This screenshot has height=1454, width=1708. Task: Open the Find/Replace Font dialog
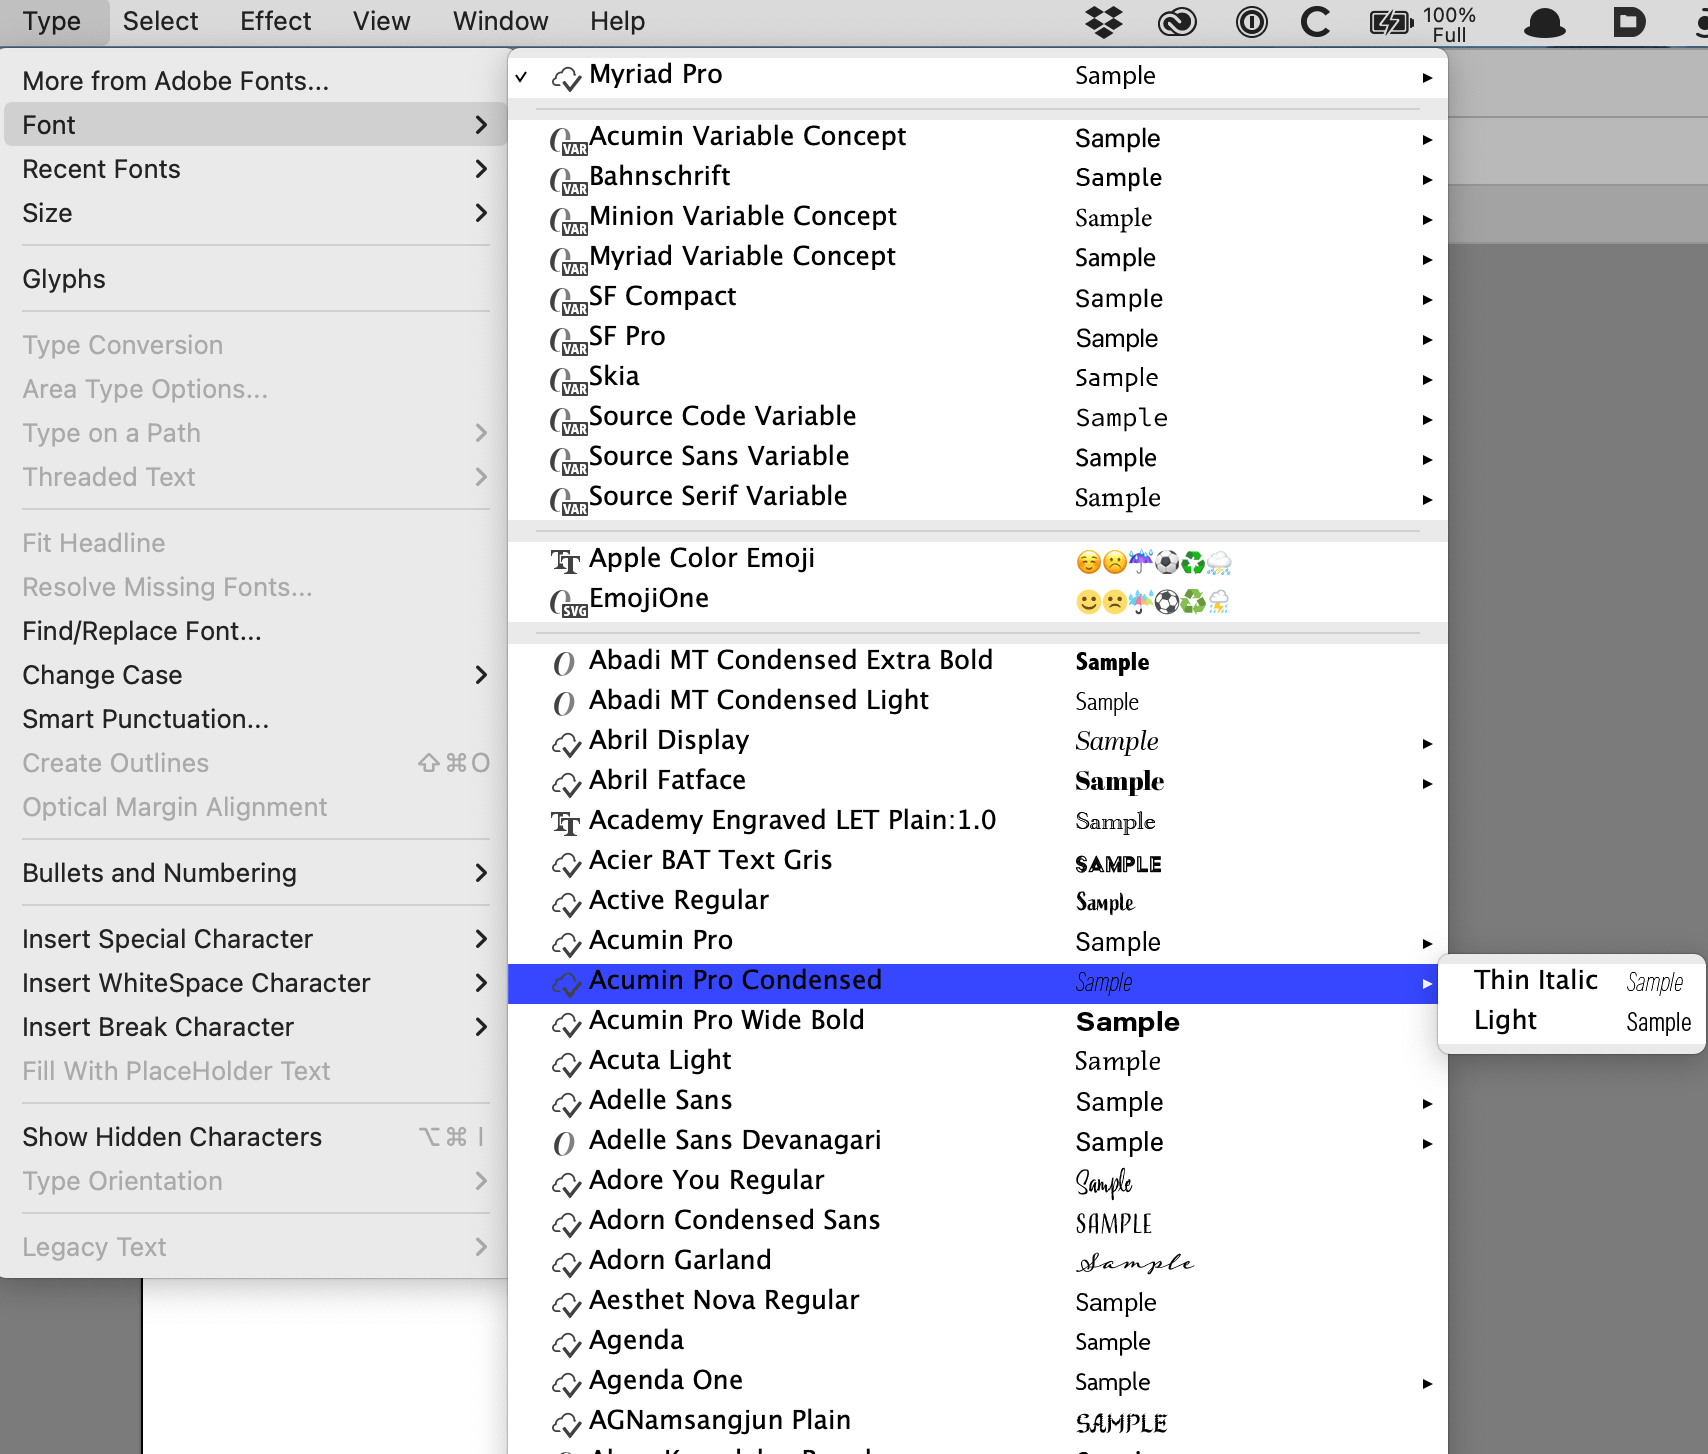coord(142,630)
